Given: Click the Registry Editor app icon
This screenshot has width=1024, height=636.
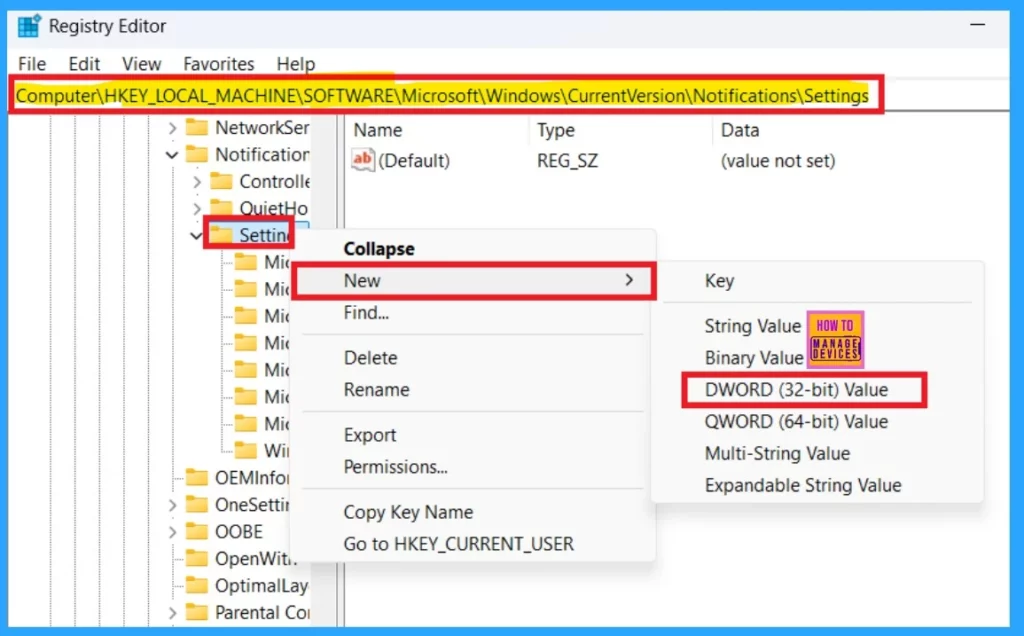Looking at the screenshot, I should click(29, 27).
